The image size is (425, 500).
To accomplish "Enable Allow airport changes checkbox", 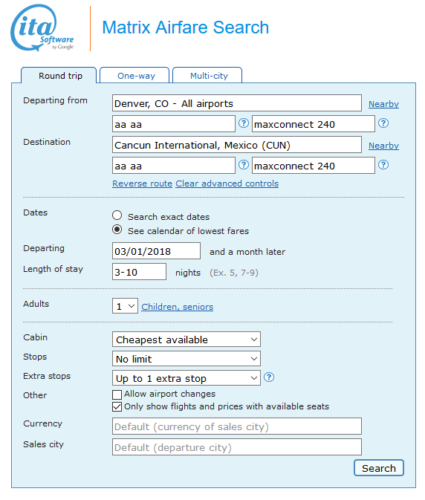I will (117, 395).
